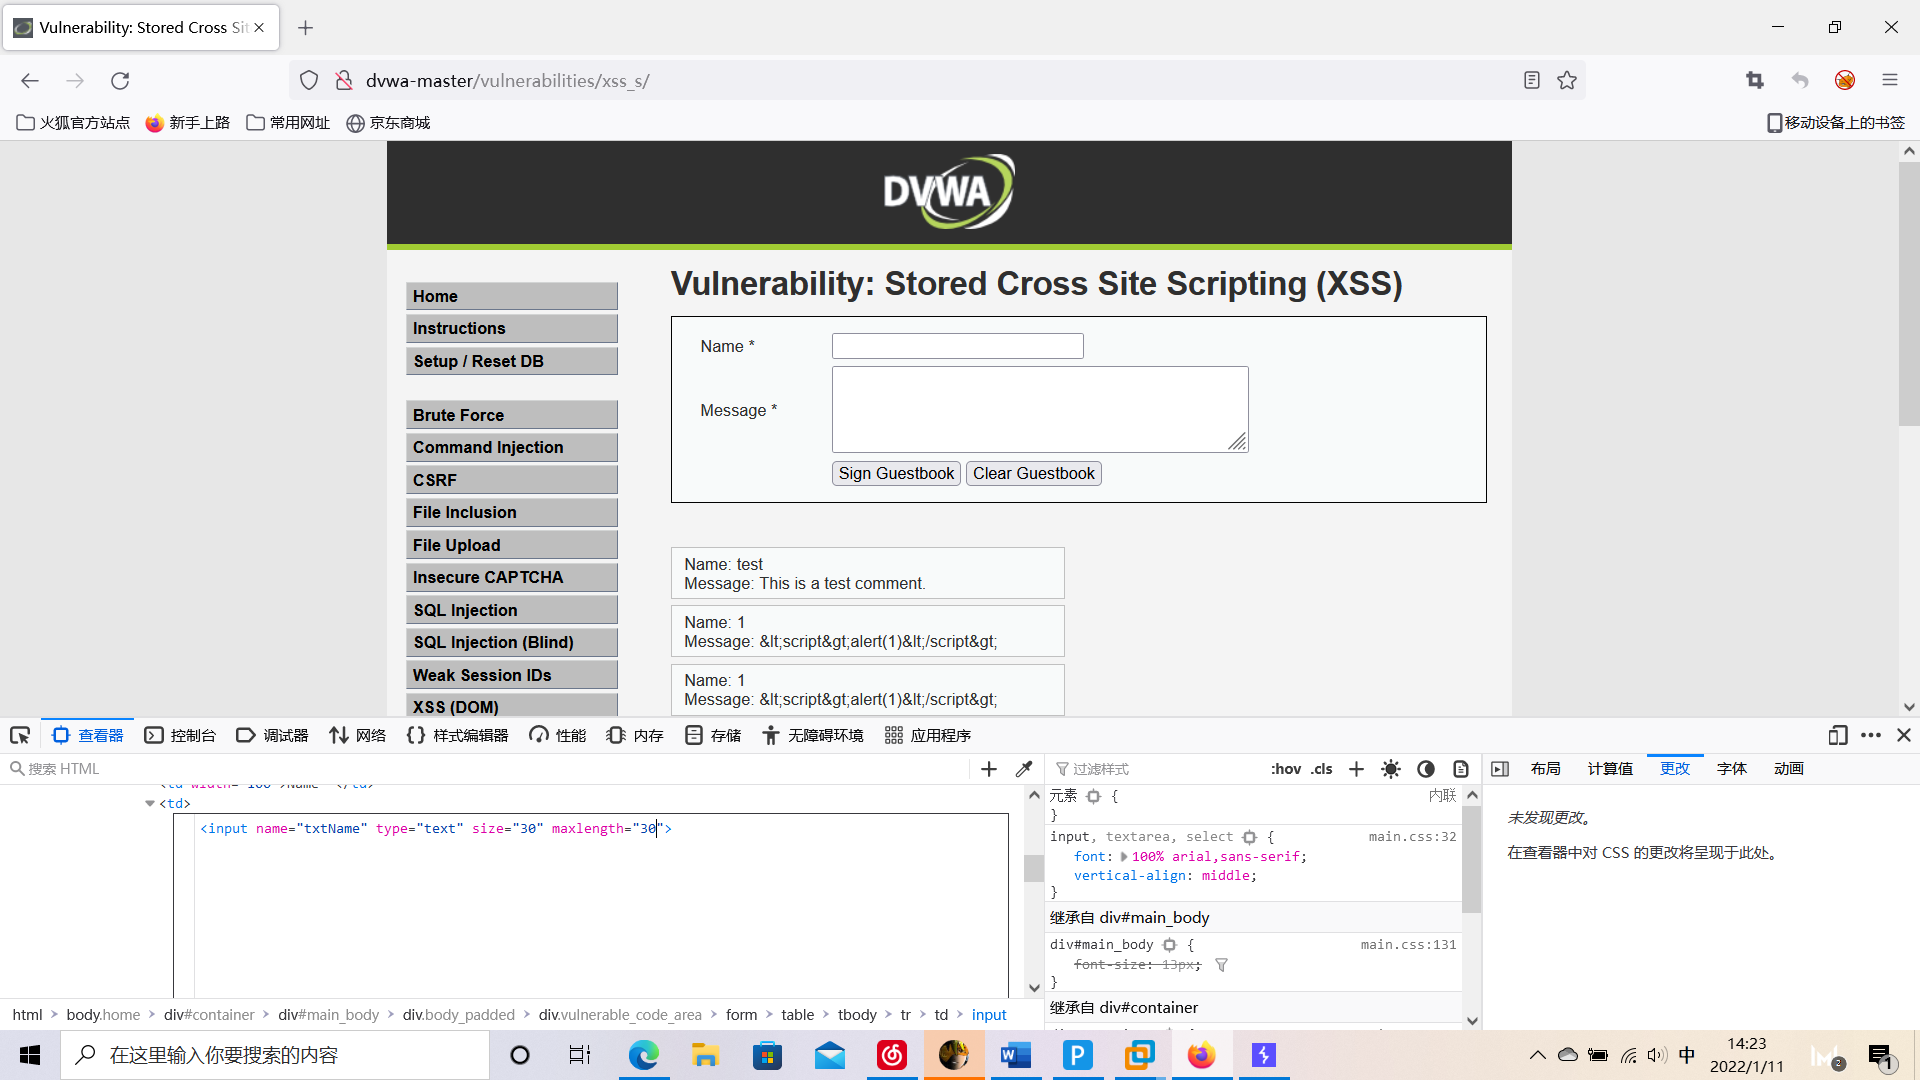This screenshot has width=1920, height=1080.
Task: Bookmark this page with the star icon
Action: pyautogui.click(x=1567, y=80)
